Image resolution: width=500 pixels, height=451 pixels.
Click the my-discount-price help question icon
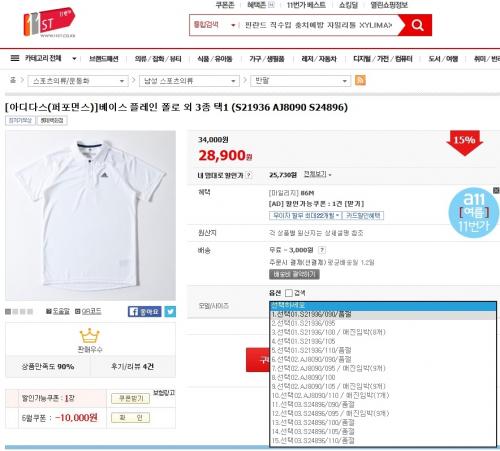point(249,175)
